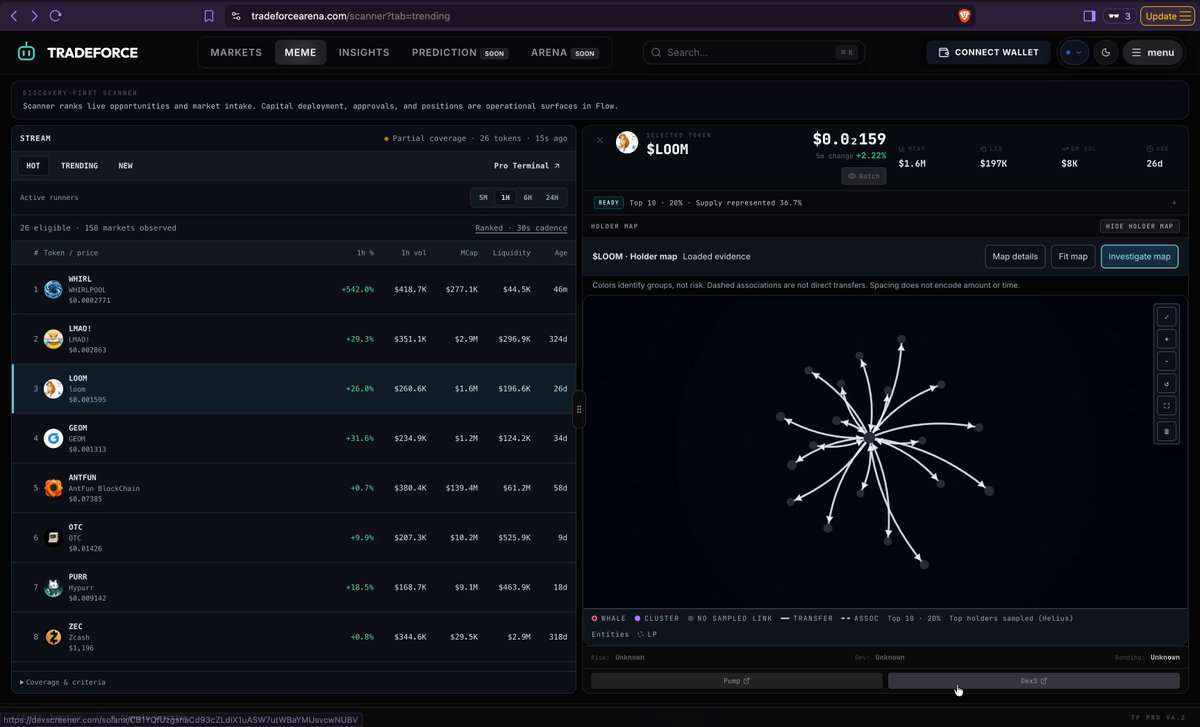Click the expand arrow icon on map toolbar
This screenshot has width=1200, height=727.
click(1166, 316)
